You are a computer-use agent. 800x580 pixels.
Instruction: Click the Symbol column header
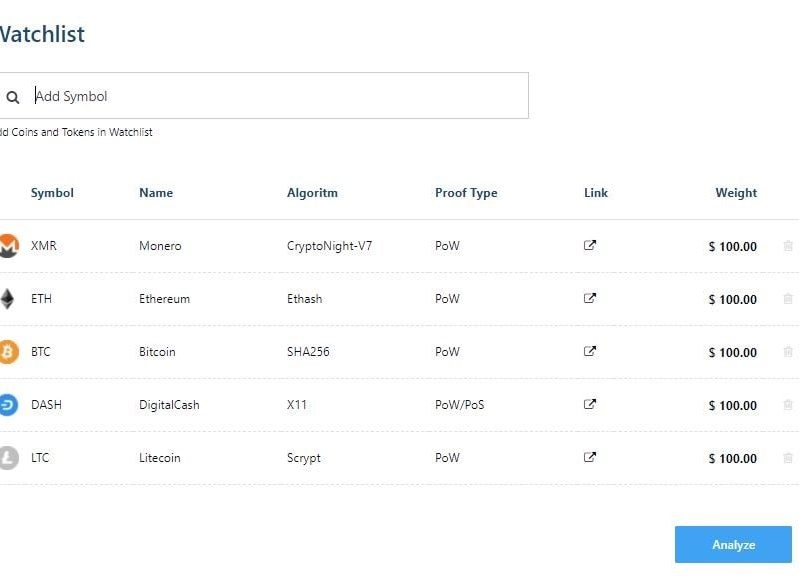point(52,193)
